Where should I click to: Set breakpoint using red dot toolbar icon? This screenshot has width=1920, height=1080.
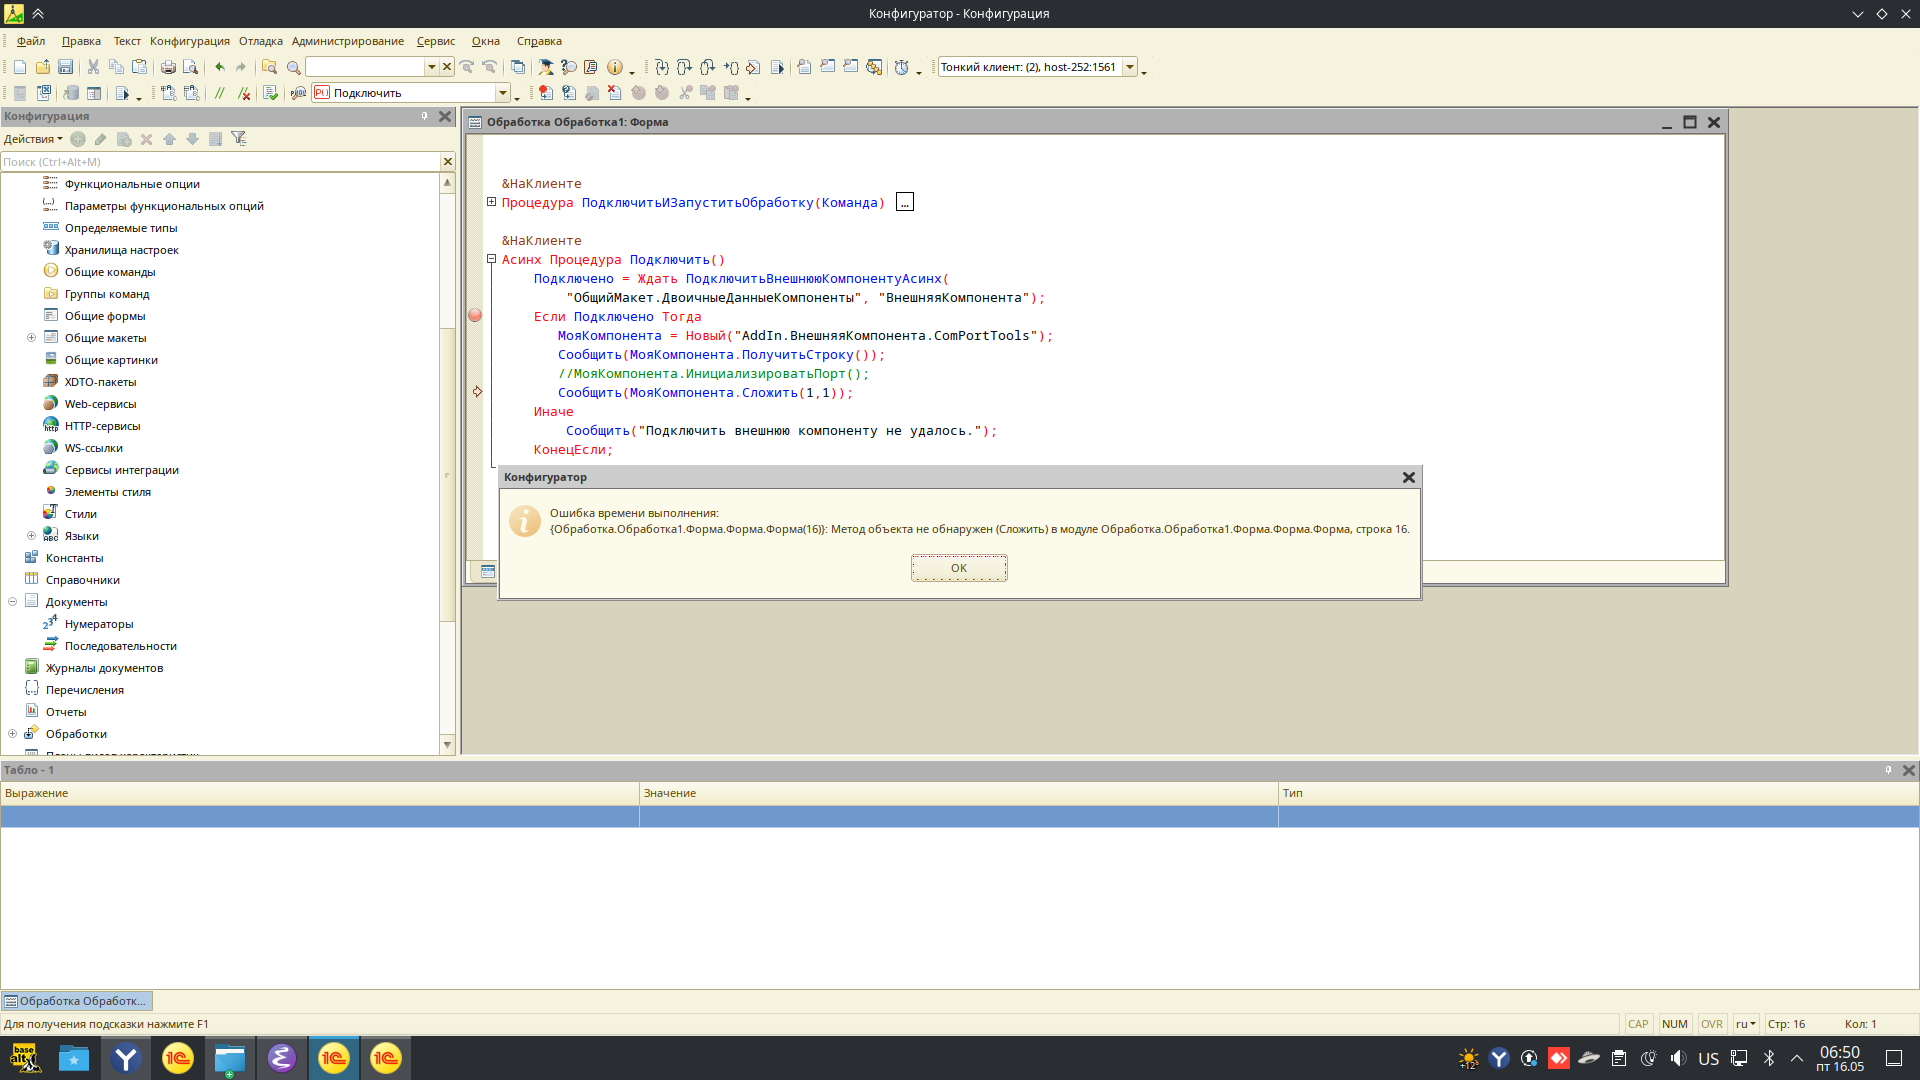coord(546,93)
